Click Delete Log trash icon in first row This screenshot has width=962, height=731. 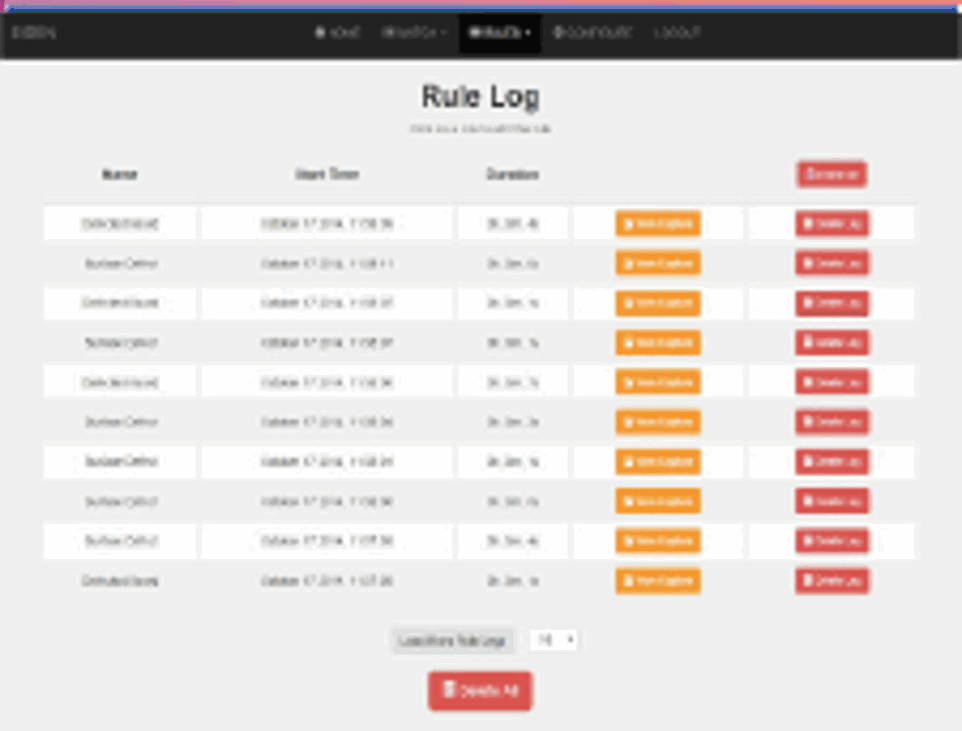tap(808, 224)
